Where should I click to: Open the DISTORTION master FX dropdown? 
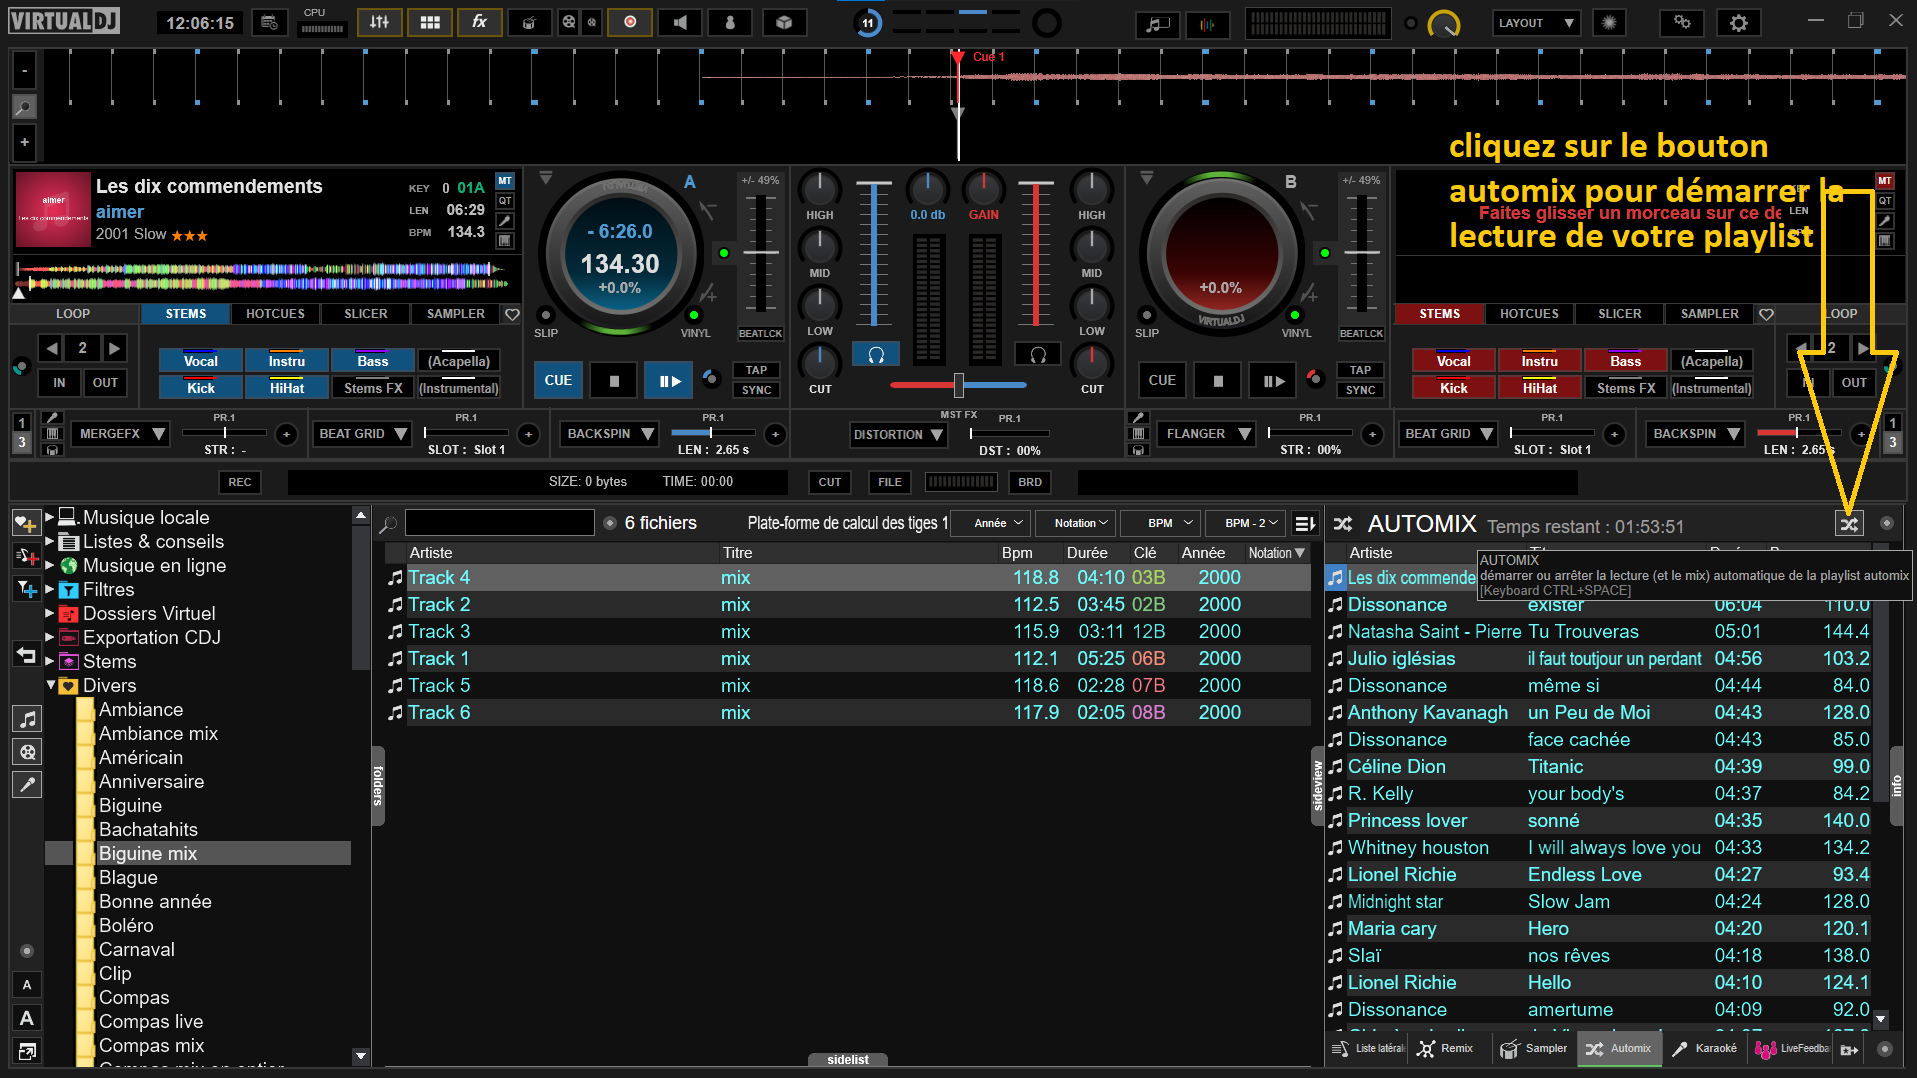coord(898,435)
